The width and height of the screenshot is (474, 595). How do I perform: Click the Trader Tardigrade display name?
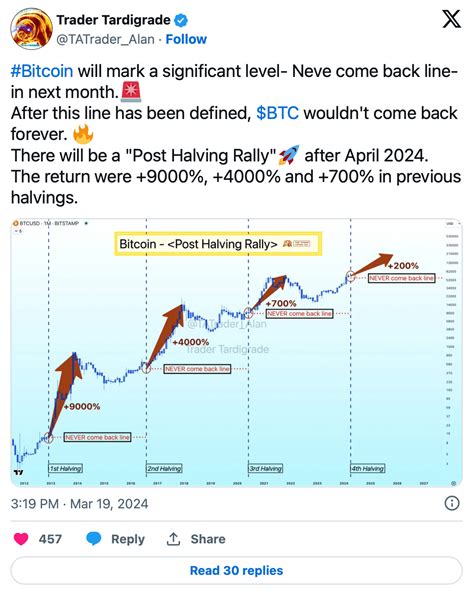113,20
